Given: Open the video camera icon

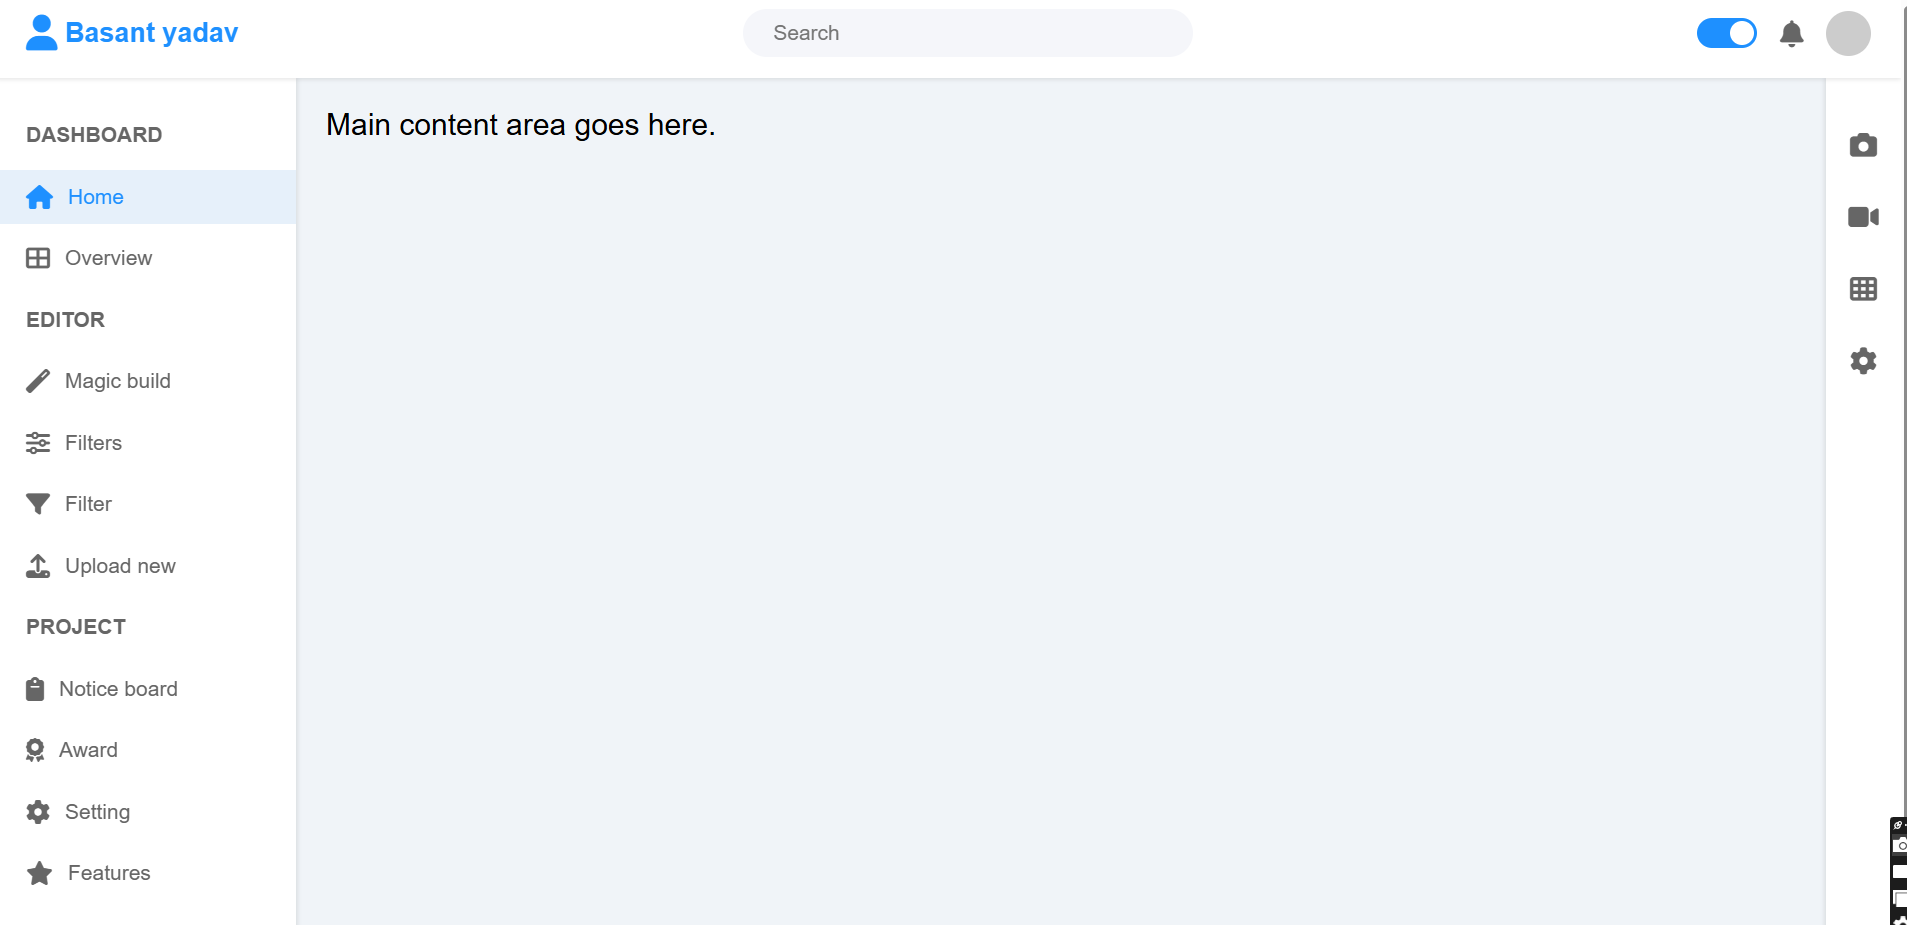Looking at the screenshot, I should [x=1863, y=217].
